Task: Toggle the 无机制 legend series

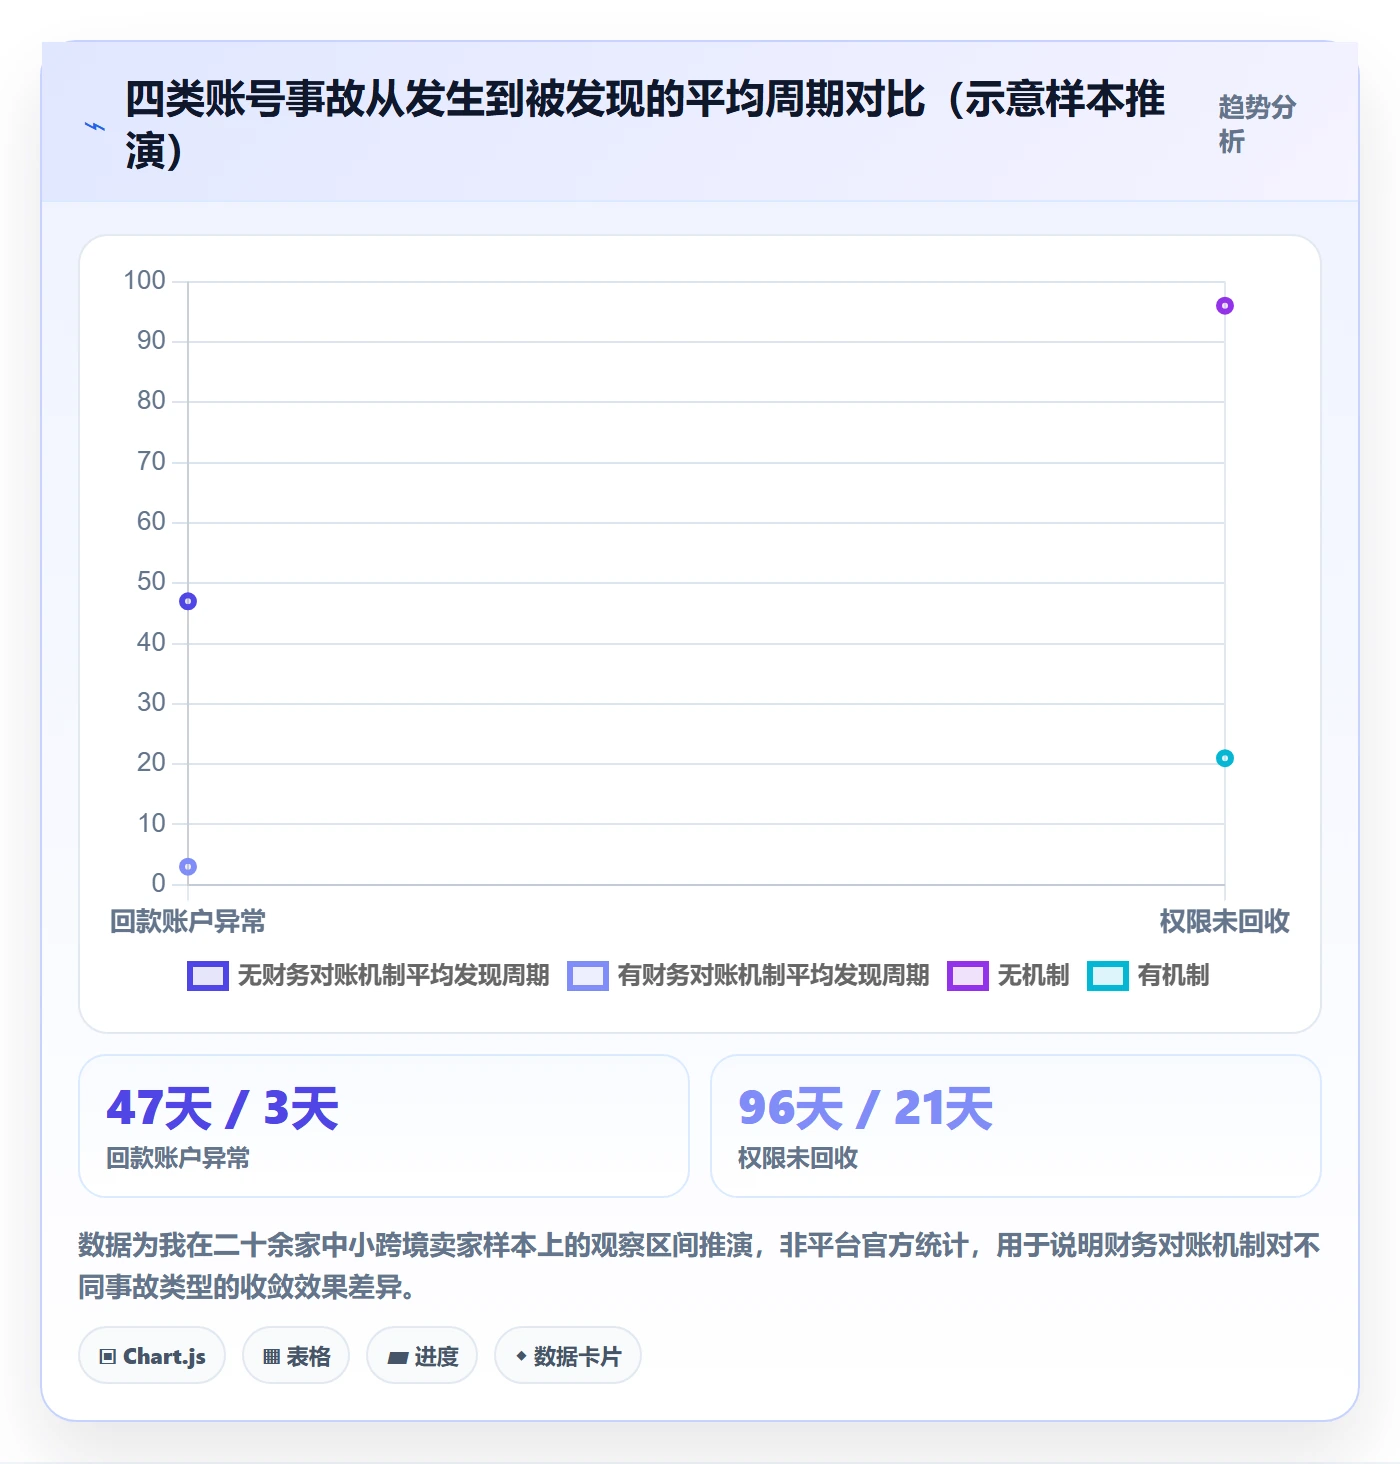Action: (x=1008, y=975)
